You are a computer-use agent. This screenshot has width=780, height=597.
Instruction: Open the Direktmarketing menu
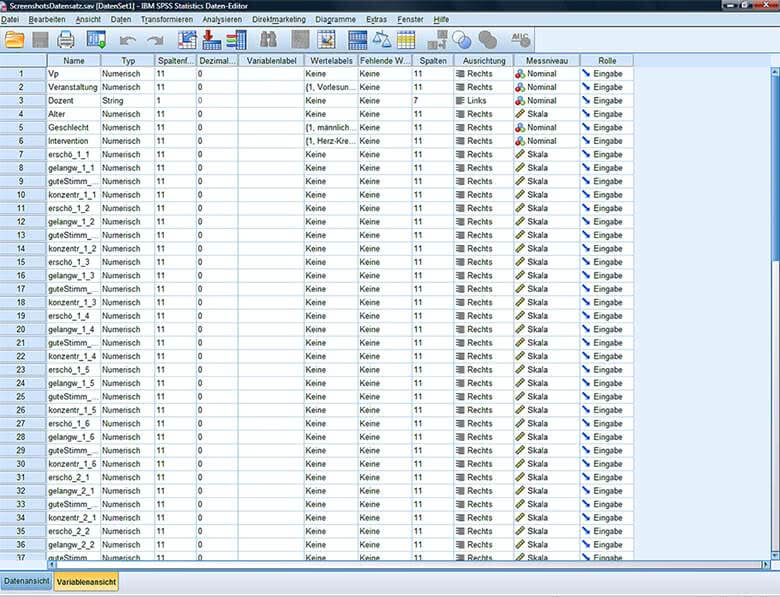pos(279,19)
